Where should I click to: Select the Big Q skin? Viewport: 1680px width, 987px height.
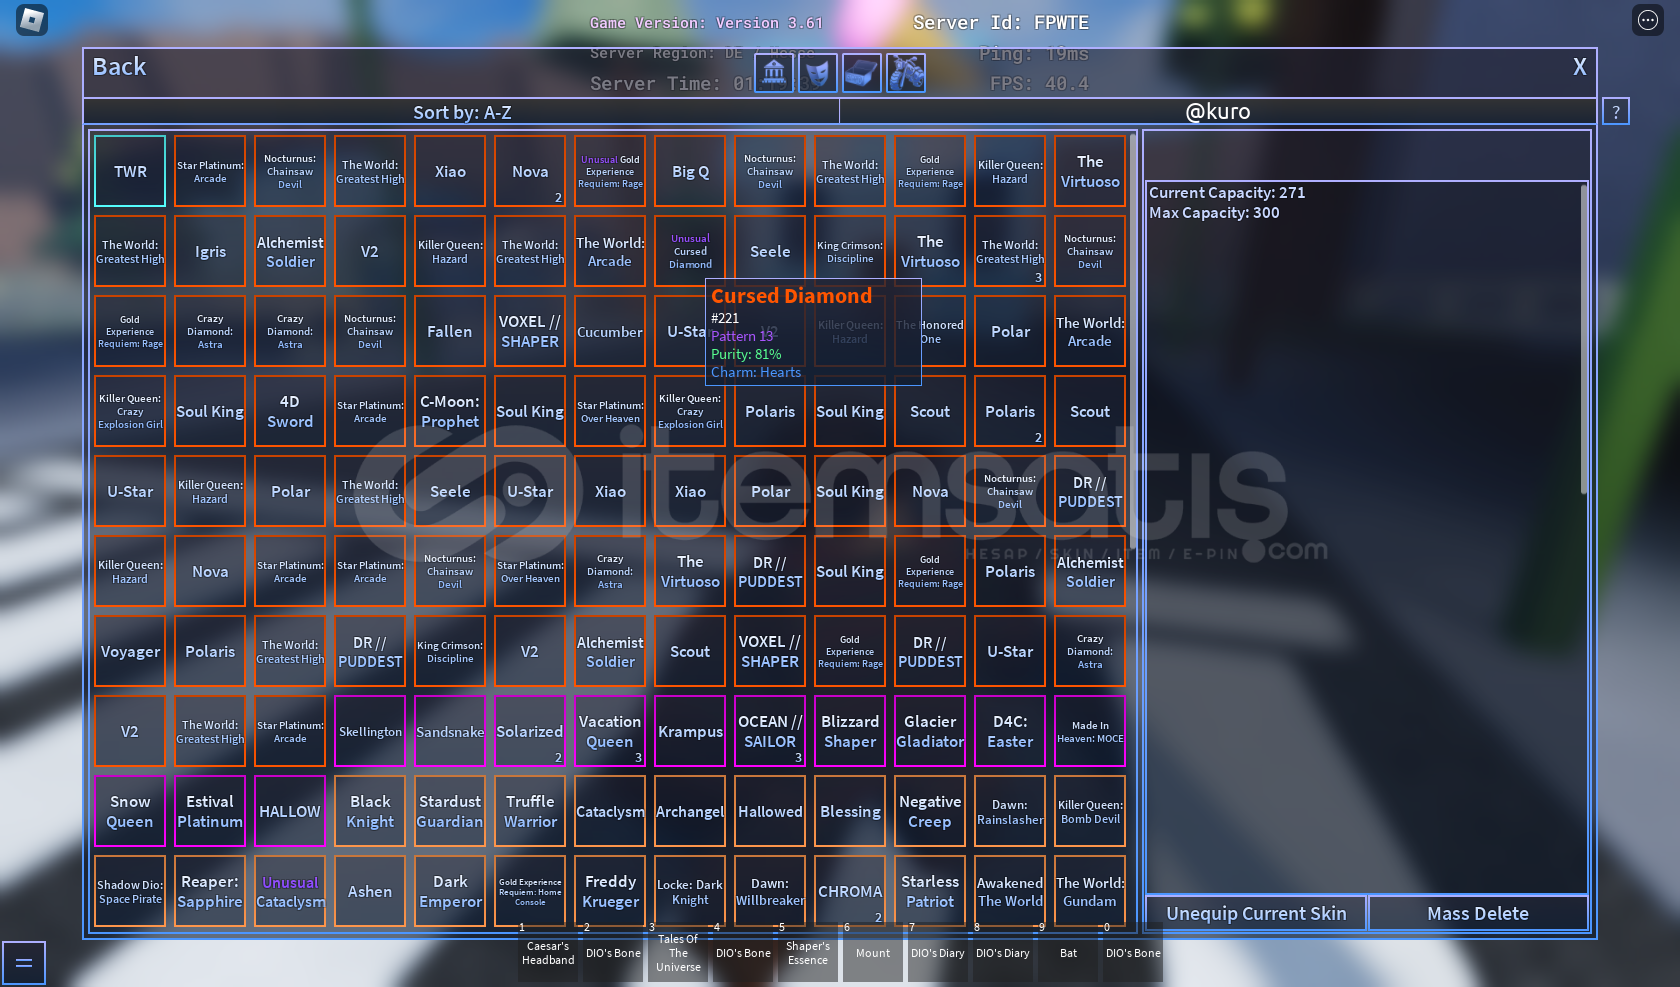tap(690, 171)
